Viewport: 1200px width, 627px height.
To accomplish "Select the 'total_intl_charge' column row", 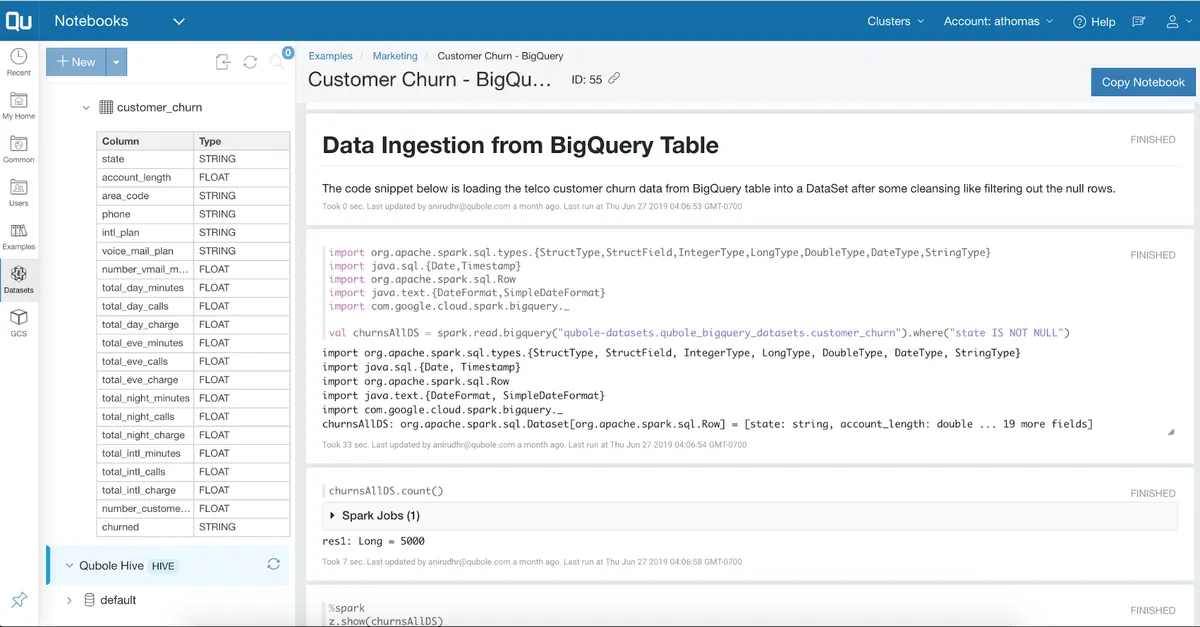I will pos(193,490).
